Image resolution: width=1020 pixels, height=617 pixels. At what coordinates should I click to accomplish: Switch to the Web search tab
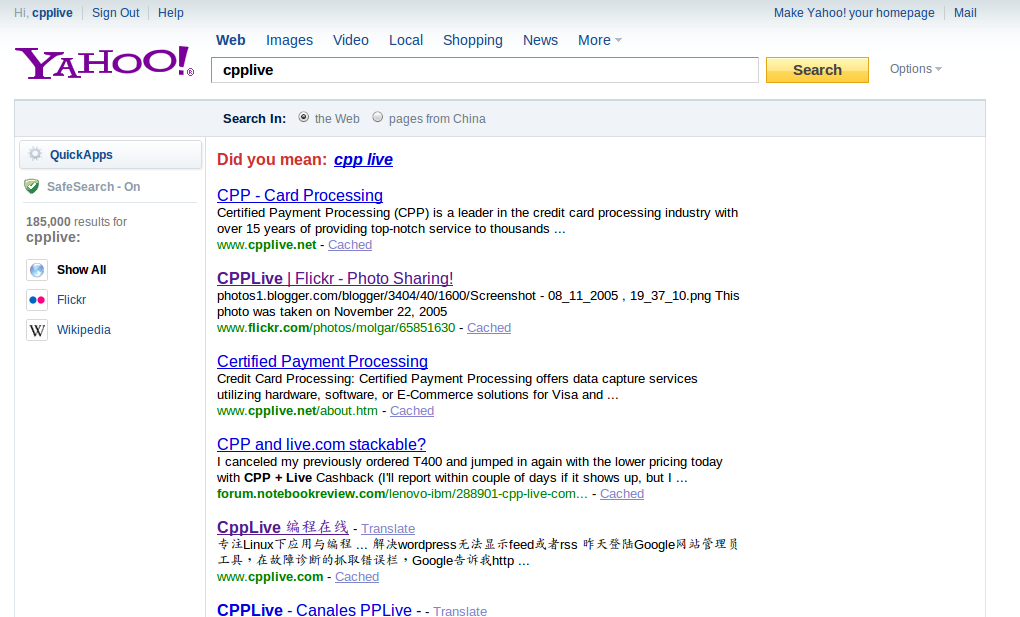pos(230,40)
